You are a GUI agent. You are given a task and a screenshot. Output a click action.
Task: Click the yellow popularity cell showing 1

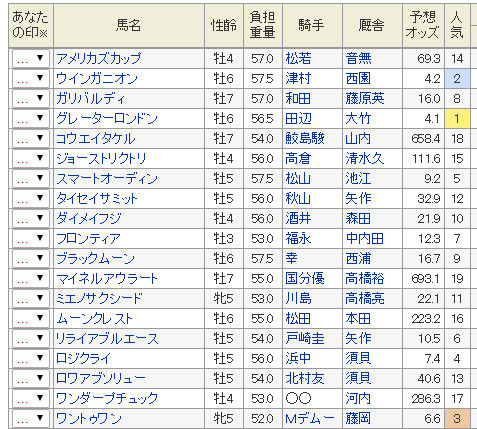pos(457,119)
